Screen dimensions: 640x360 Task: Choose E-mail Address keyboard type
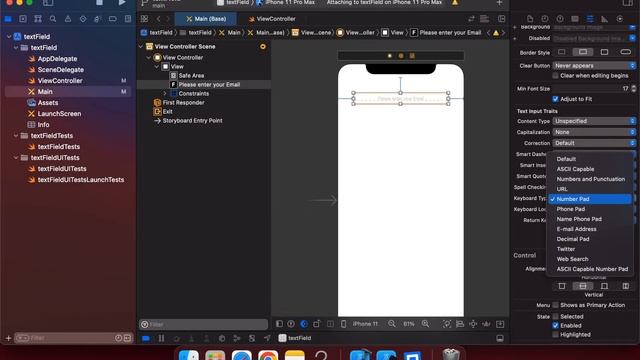589,229
